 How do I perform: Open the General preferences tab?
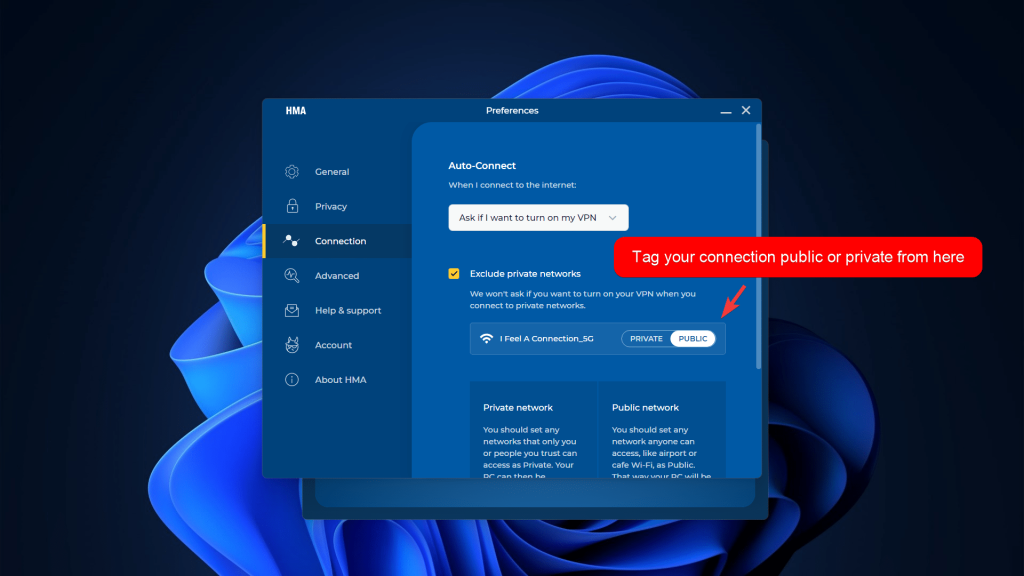point(338,172)
